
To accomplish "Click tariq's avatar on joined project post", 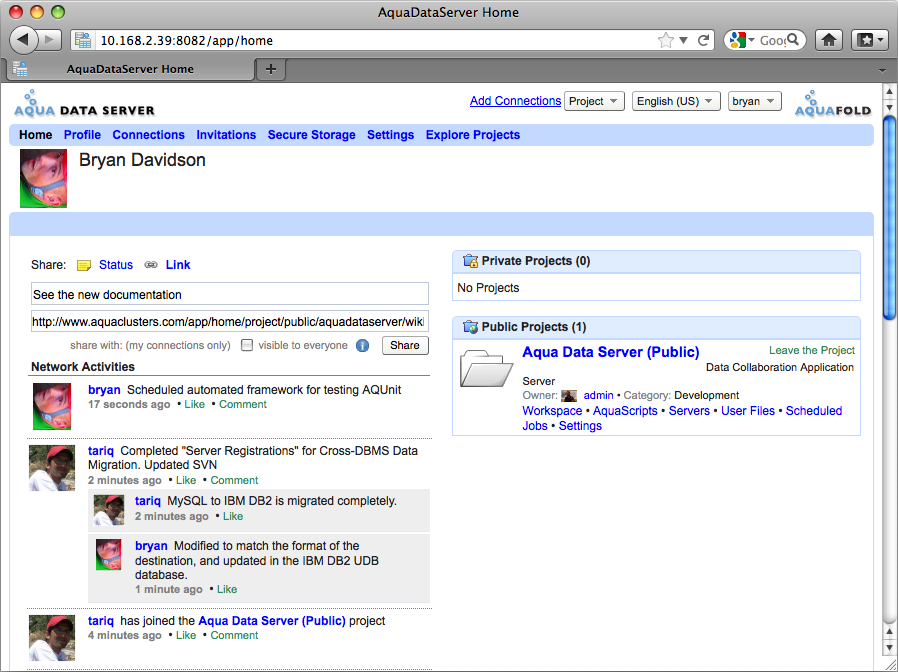I will [x=52, y=638].
